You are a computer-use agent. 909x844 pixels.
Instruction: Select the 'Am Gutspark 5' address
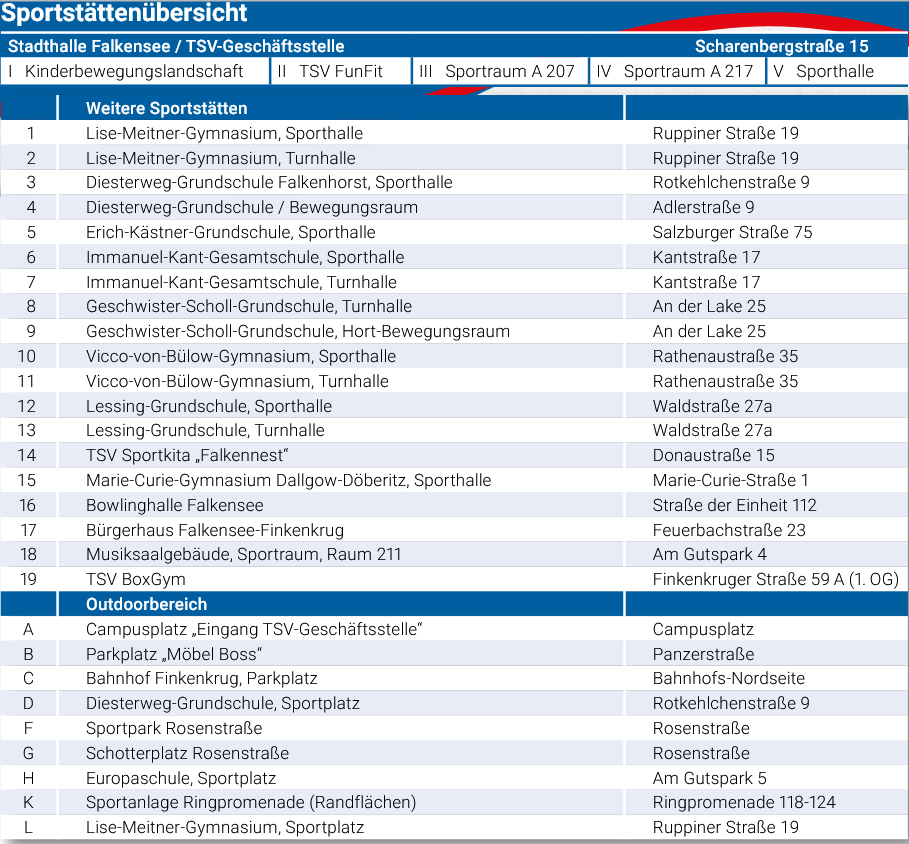click(x=710, y=778)
